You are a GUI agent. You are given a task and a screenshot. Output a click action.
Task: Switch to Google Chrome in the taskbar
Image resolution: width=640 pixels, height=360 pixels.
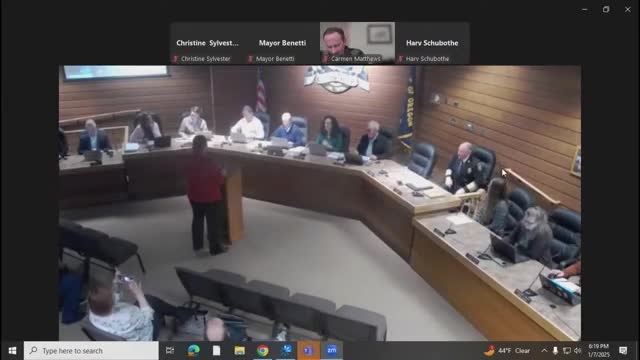click(x=262, y=351)
